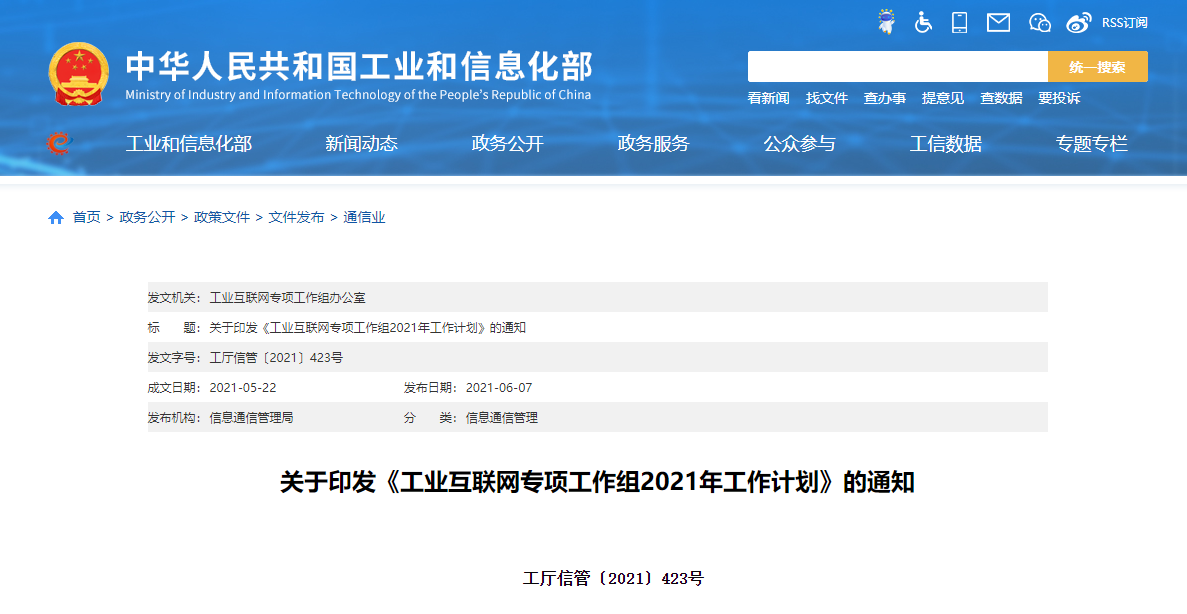Select the 新闻动态 navigation item
The image size is (1187, 614).
click(361, 144)
